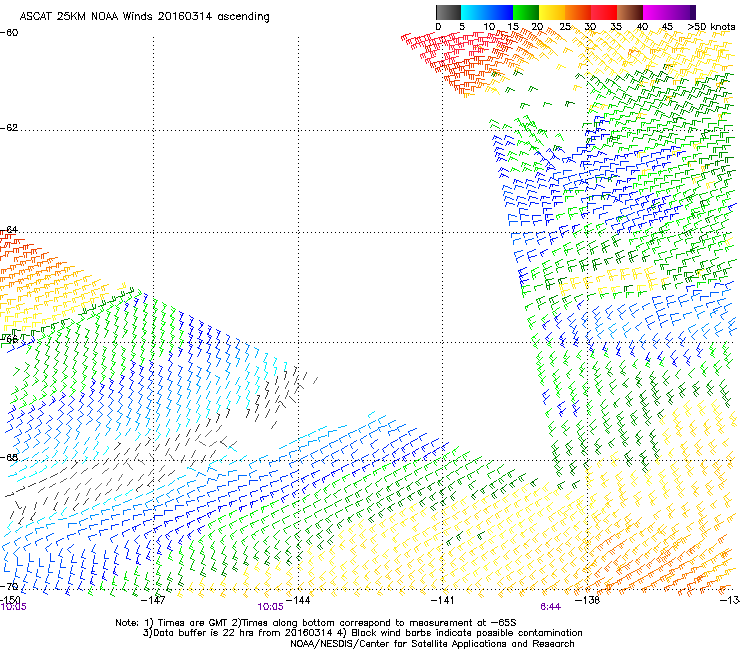The height and width of the screenshot is (650, 740).
Task: Click the yellow 20-25 knots legend swatch
Action: pos(552,12)
